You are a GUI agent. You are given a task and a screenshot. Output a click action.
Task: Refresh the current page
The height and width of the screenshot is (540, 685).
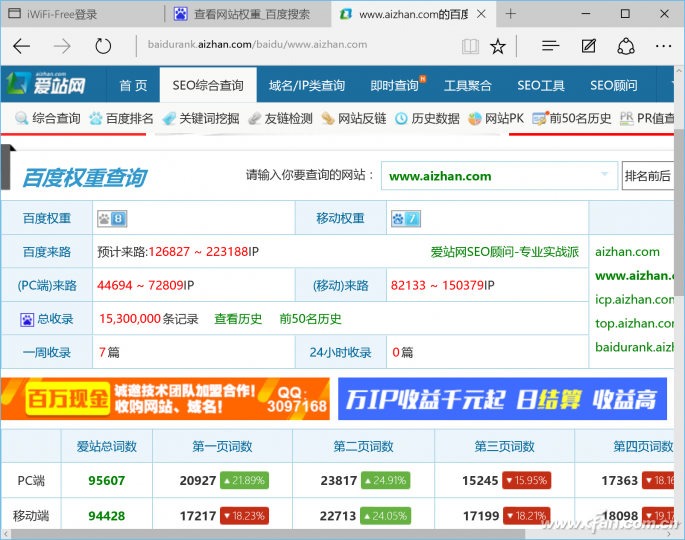point(103,46)
